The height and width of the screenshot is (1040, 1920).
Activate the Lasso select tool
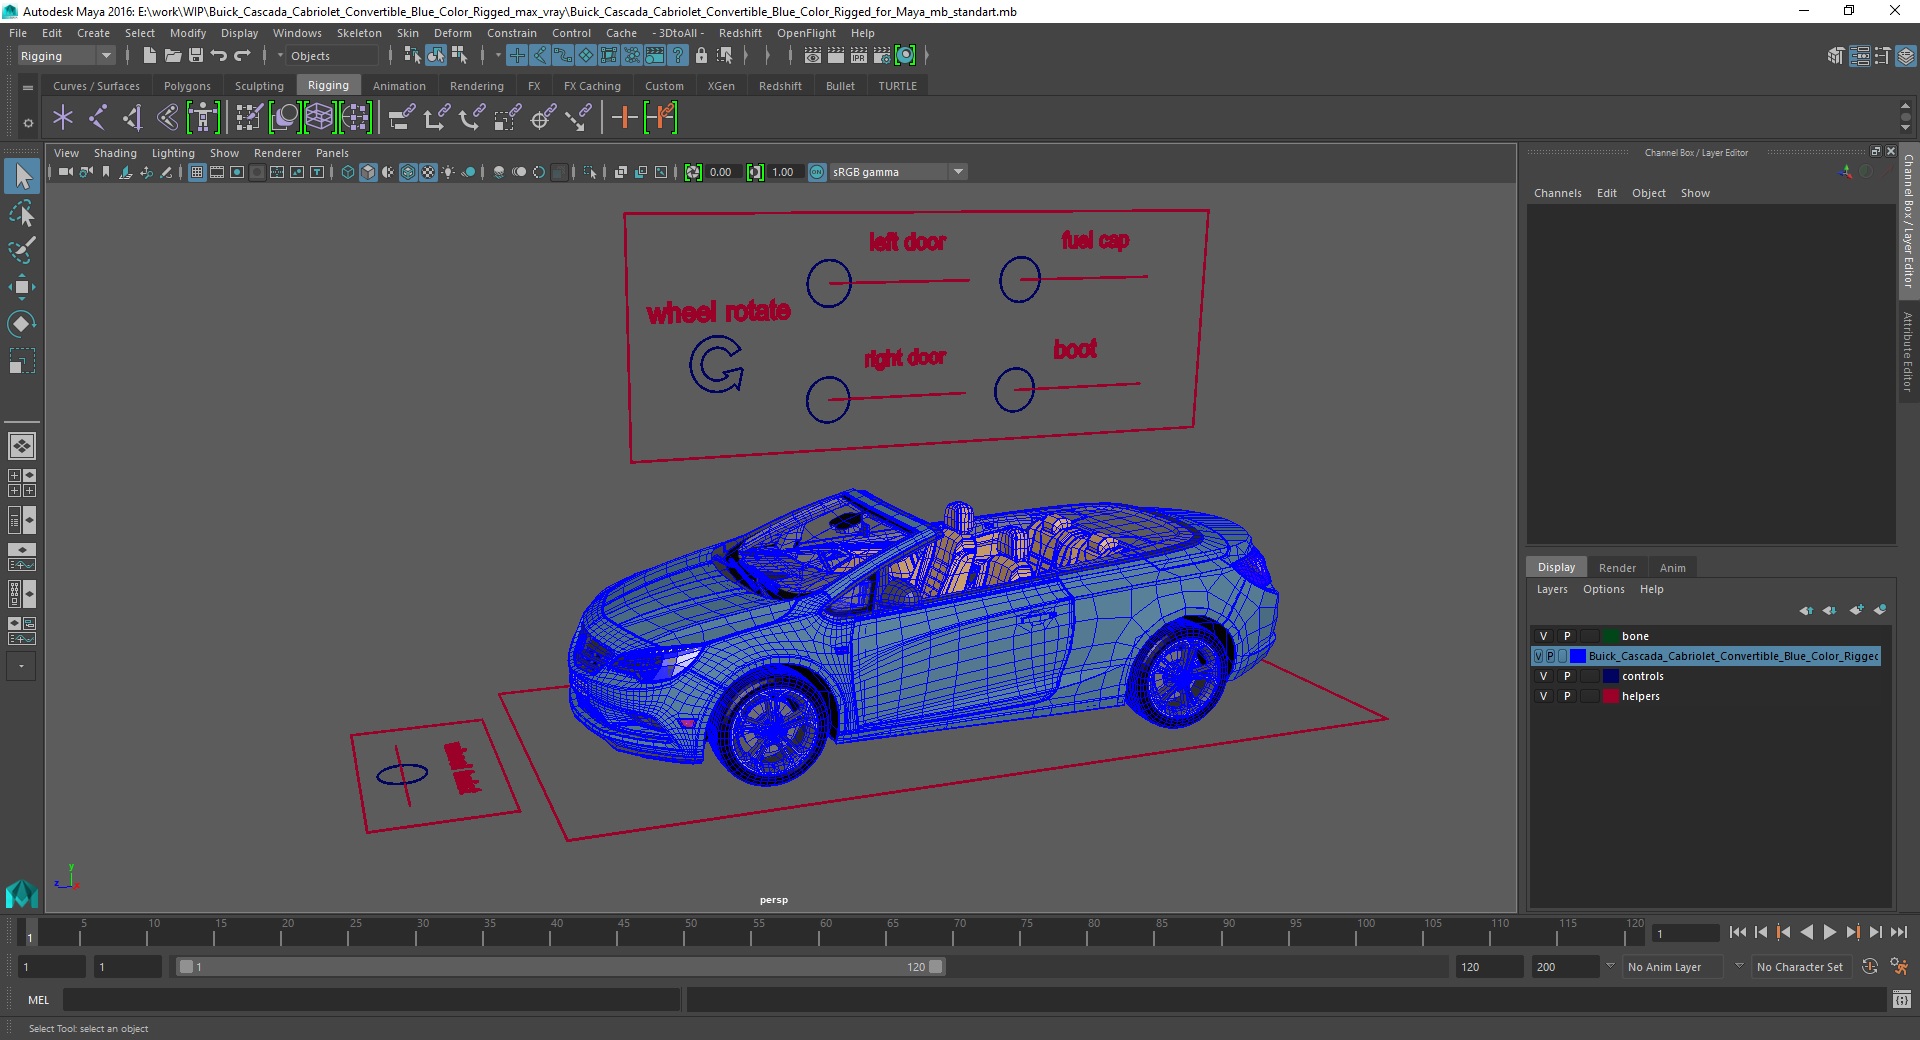tap(22, 214)
